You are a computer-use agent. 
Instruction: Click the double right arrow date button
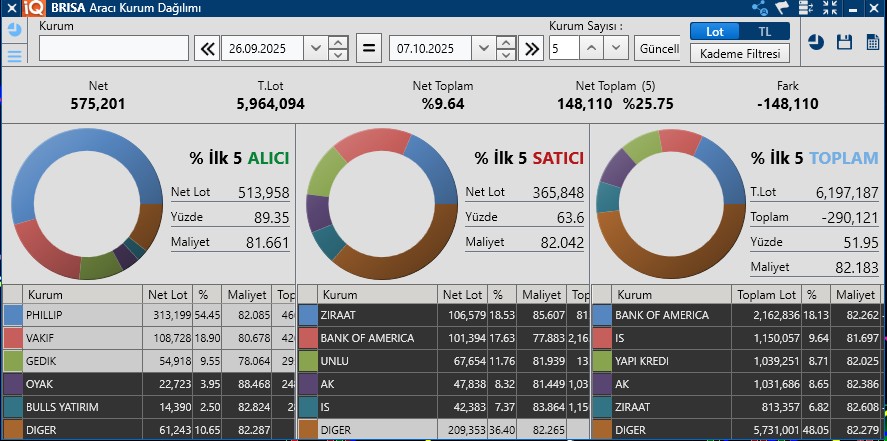(532, 49)
